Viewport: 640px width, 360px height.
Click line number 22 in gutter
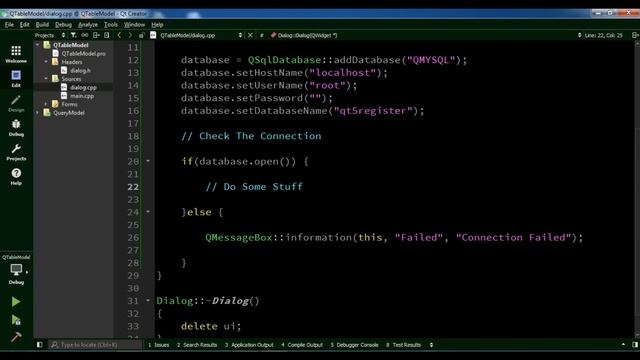click(x=133, y=187)
